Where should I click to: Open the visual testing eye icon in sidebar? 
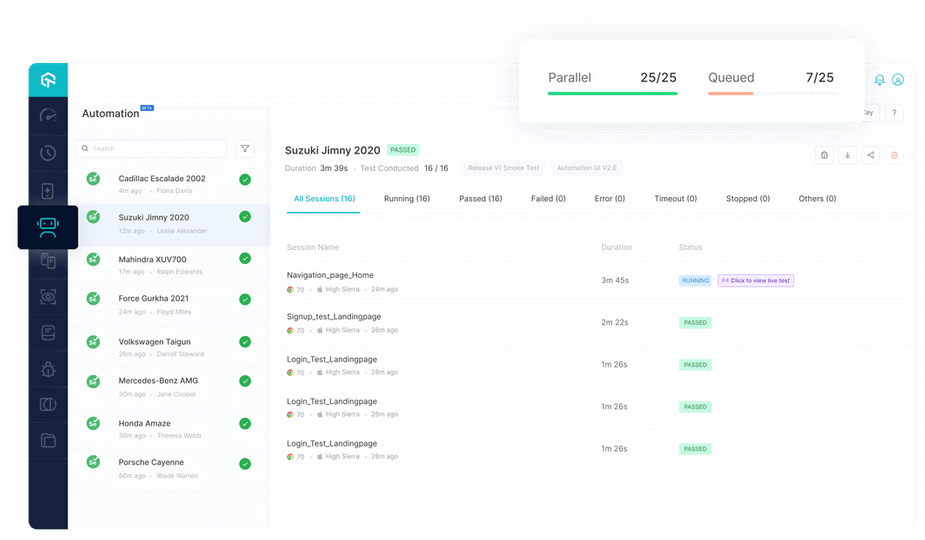(x=48, y=297)
